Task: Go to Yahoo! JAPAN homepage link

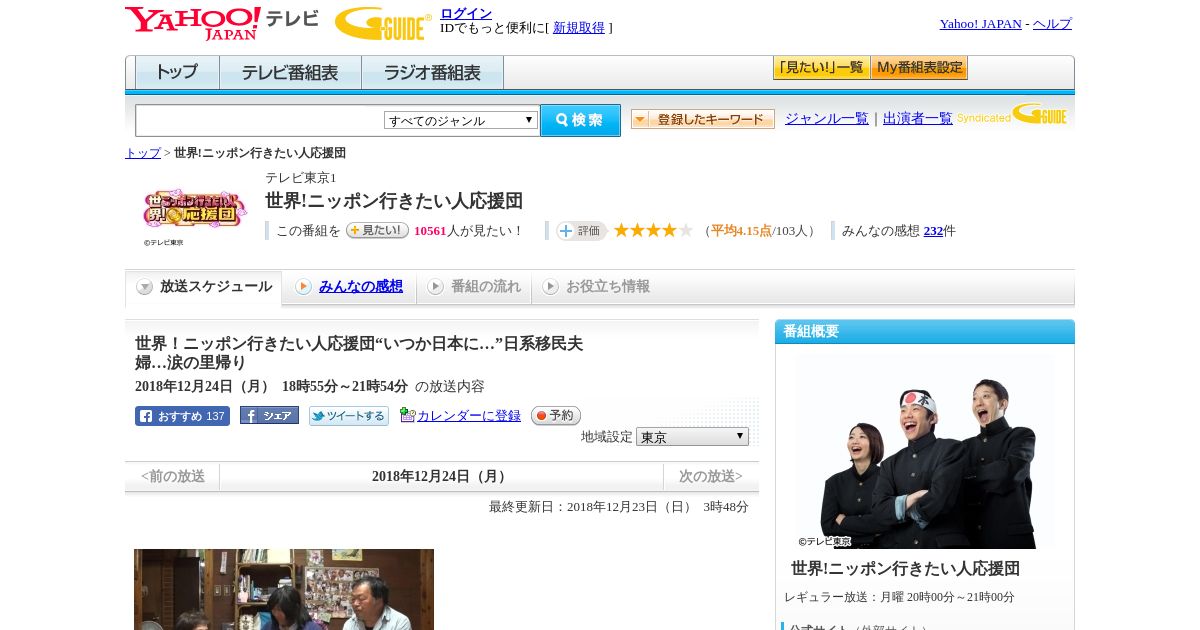Action: (x=980, y=24)
